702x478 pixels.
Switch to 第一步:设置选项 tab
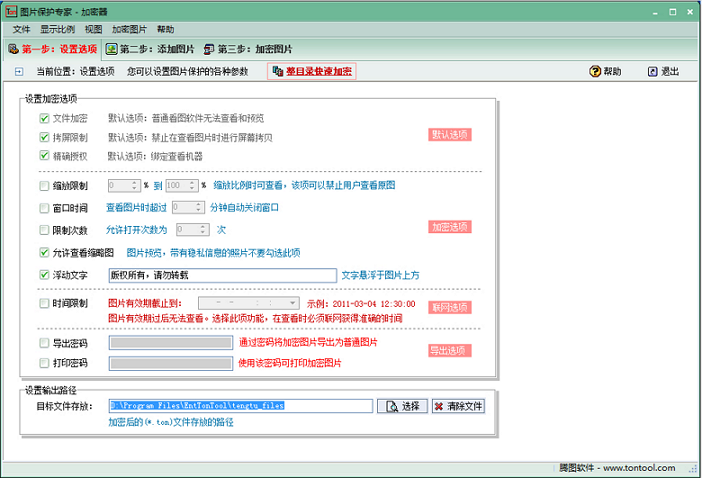pyautogui.click(x=53, y=49)
